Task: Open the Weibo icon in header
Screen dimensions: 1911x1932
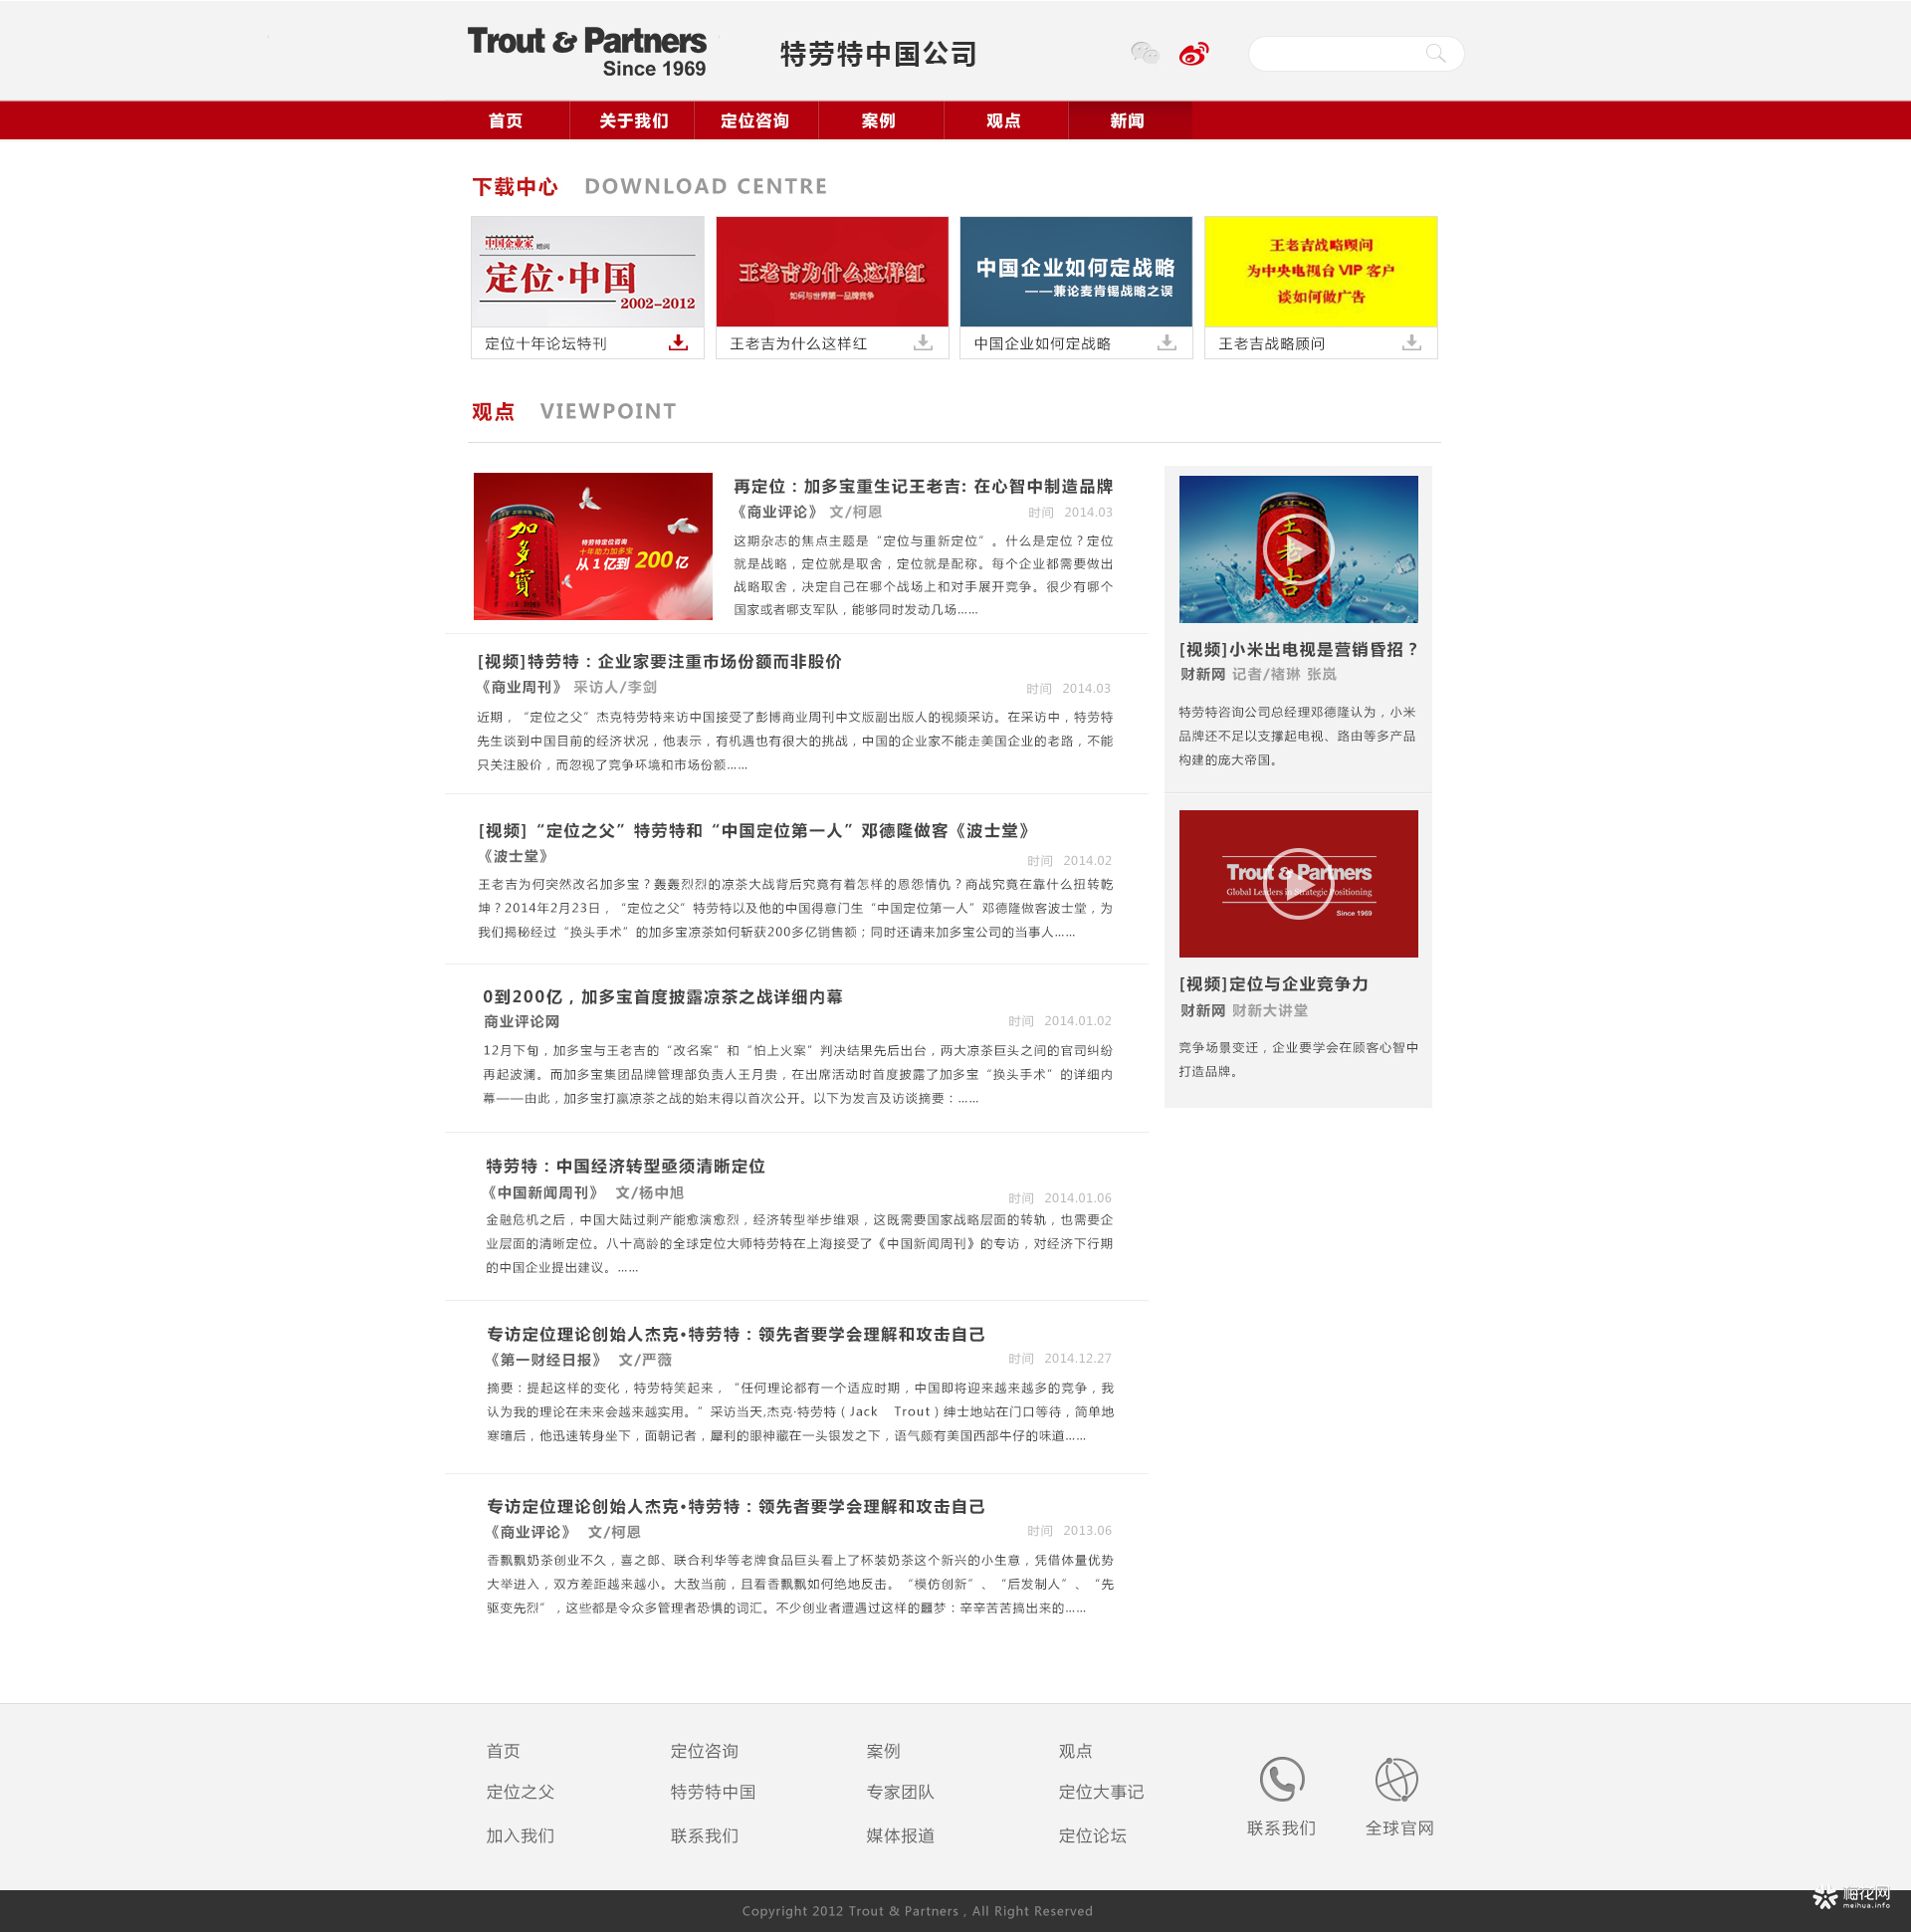Action: pos(1194,53)
